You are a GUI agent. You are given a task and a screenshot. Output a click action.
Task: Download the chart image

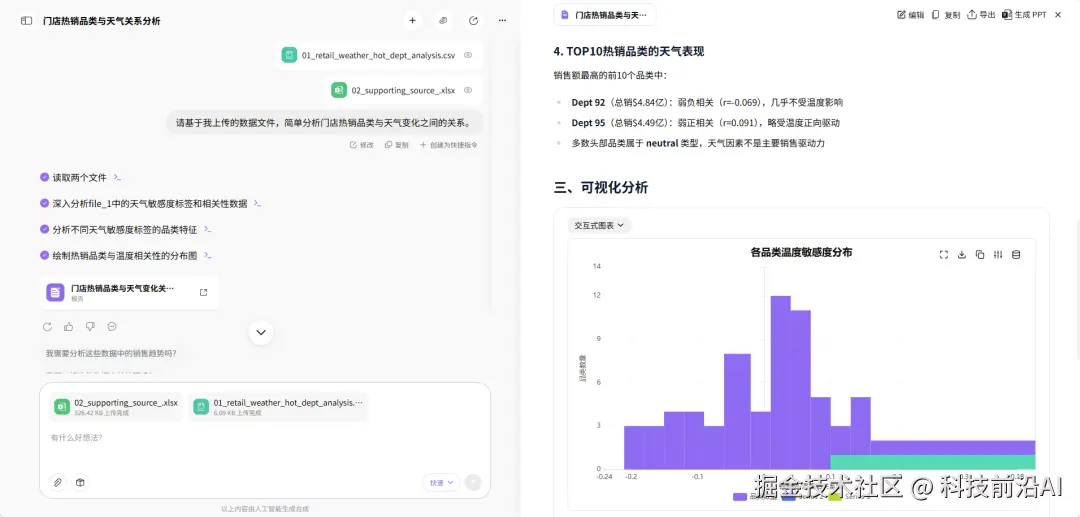pos(962,255)
